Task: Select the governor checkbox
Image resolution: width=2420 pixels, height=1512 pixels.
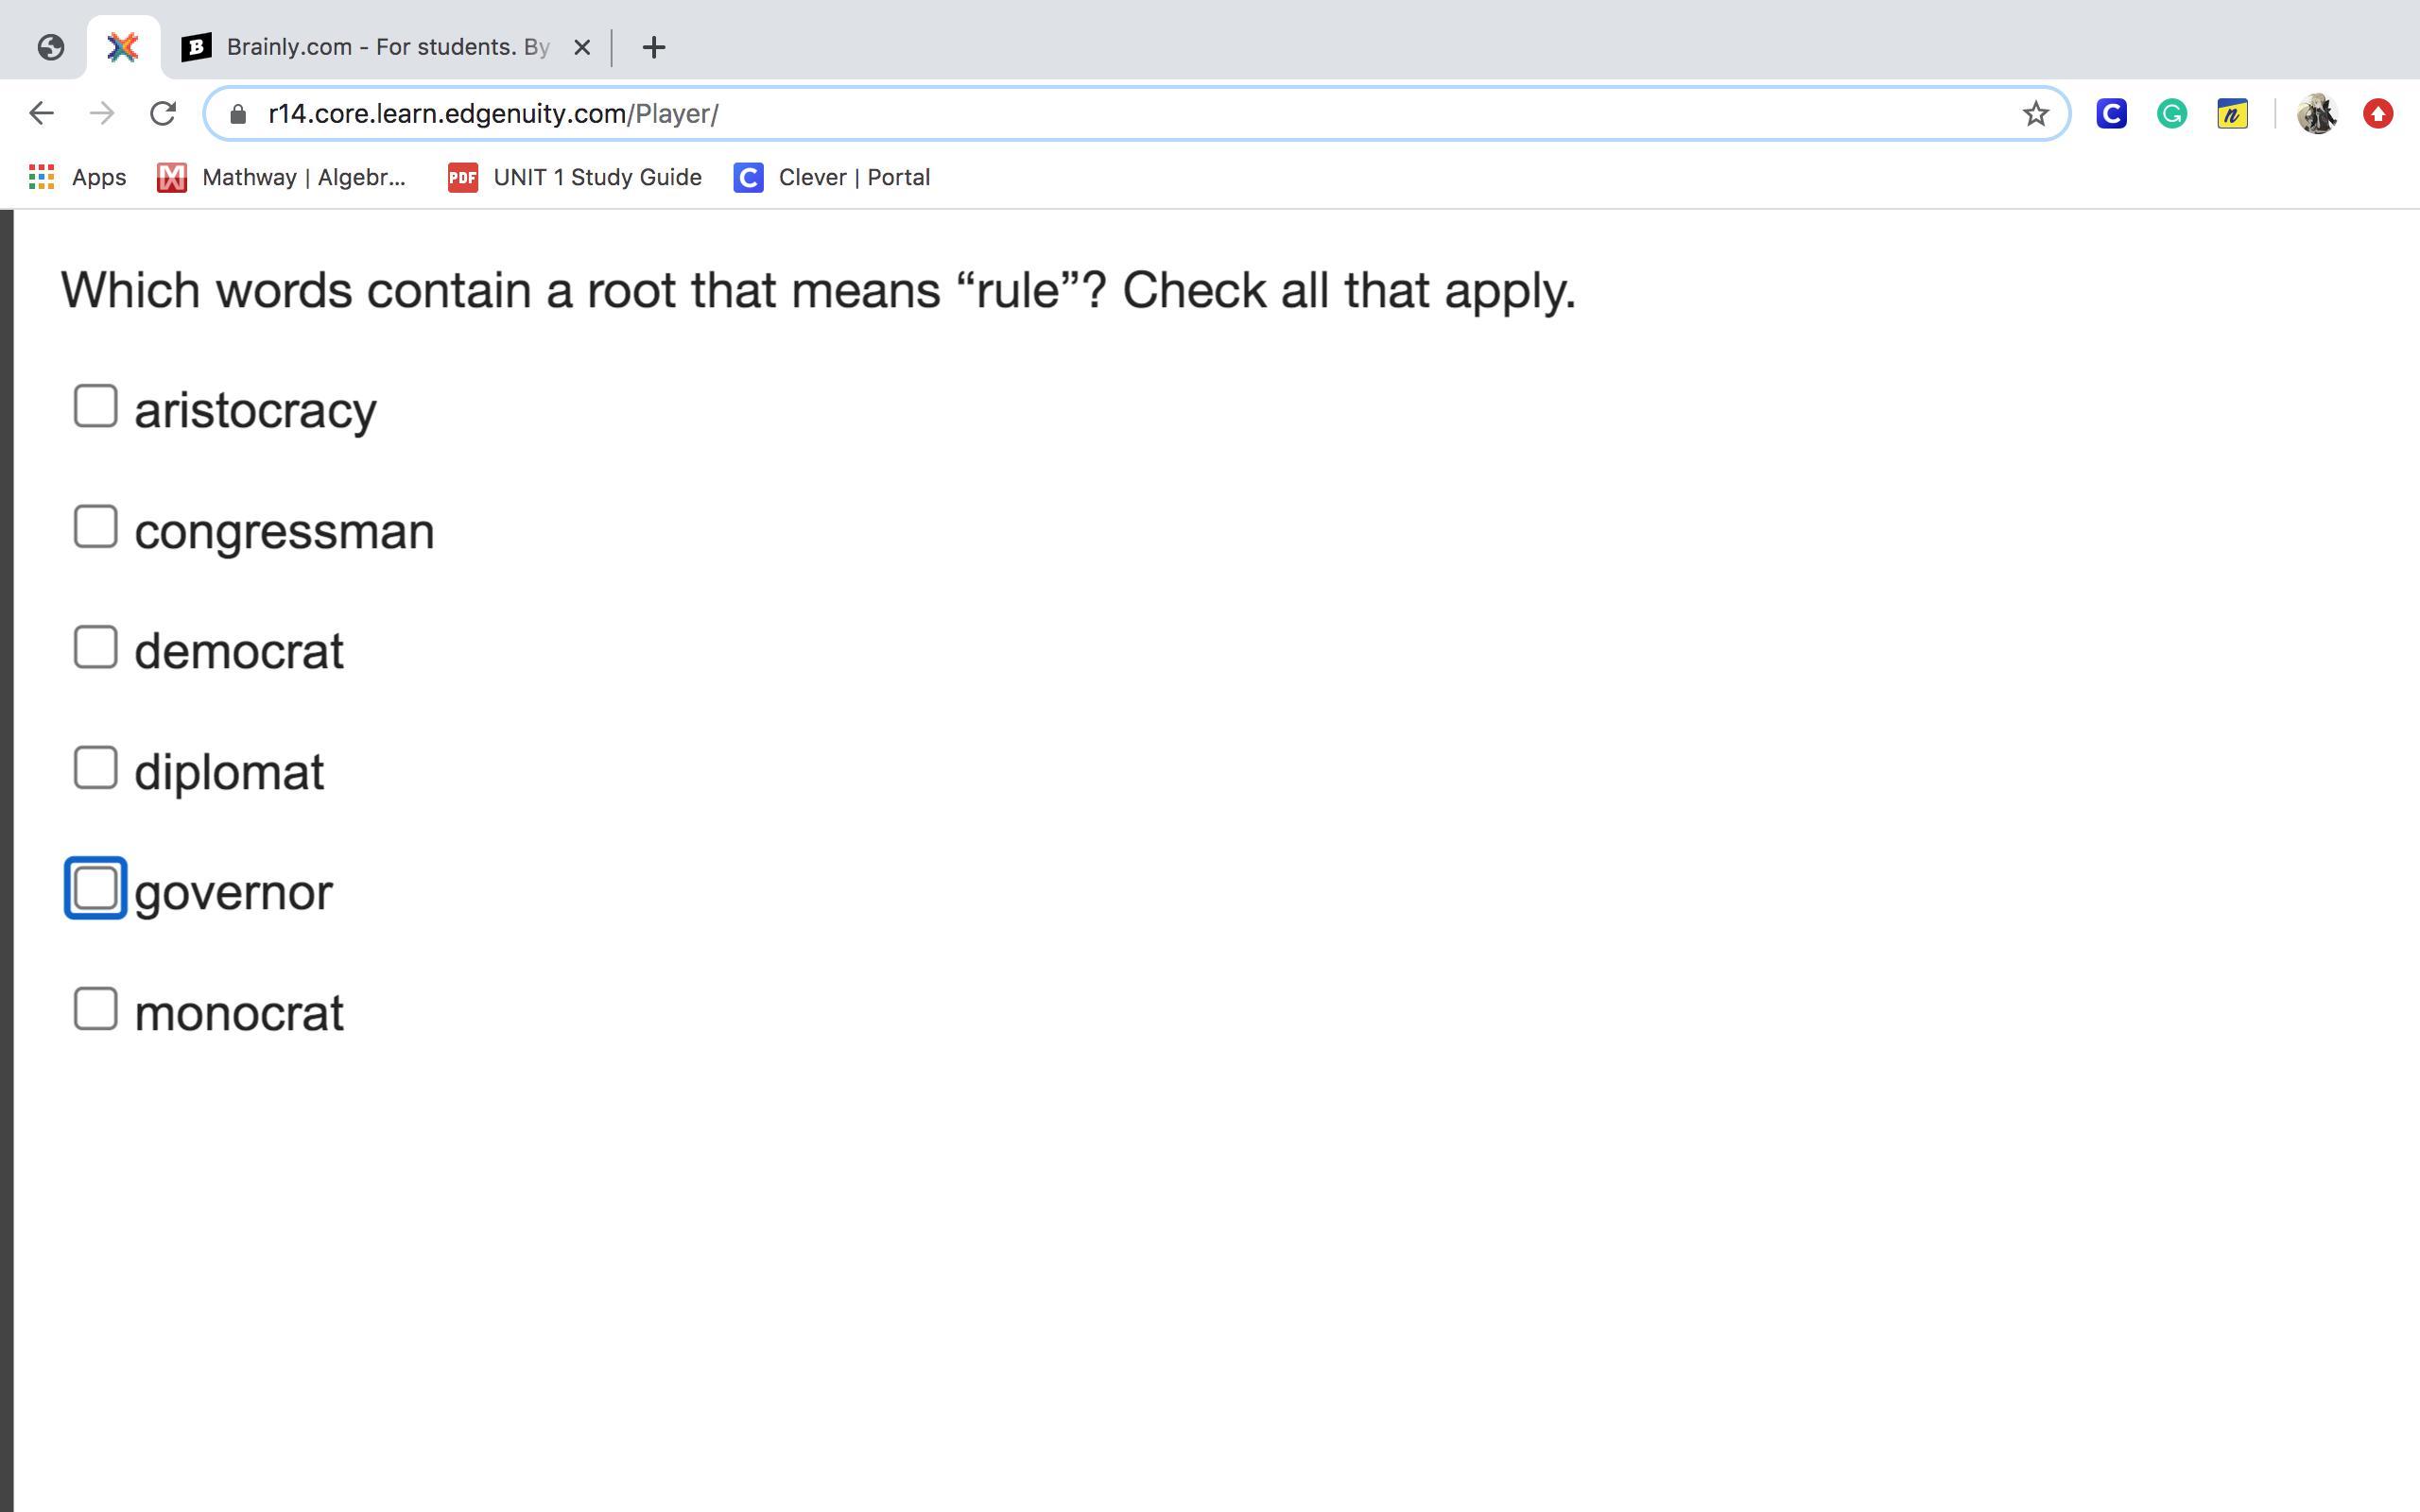Action: tap(96, 888)
